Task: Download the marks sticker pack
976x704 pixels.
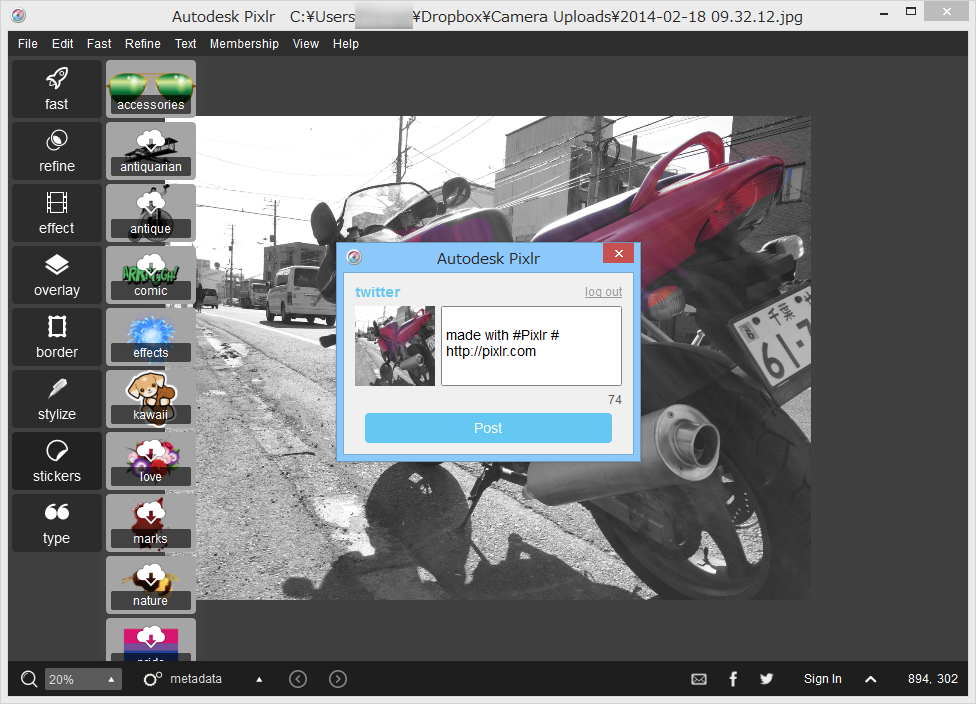Action: tap(151, 523)
